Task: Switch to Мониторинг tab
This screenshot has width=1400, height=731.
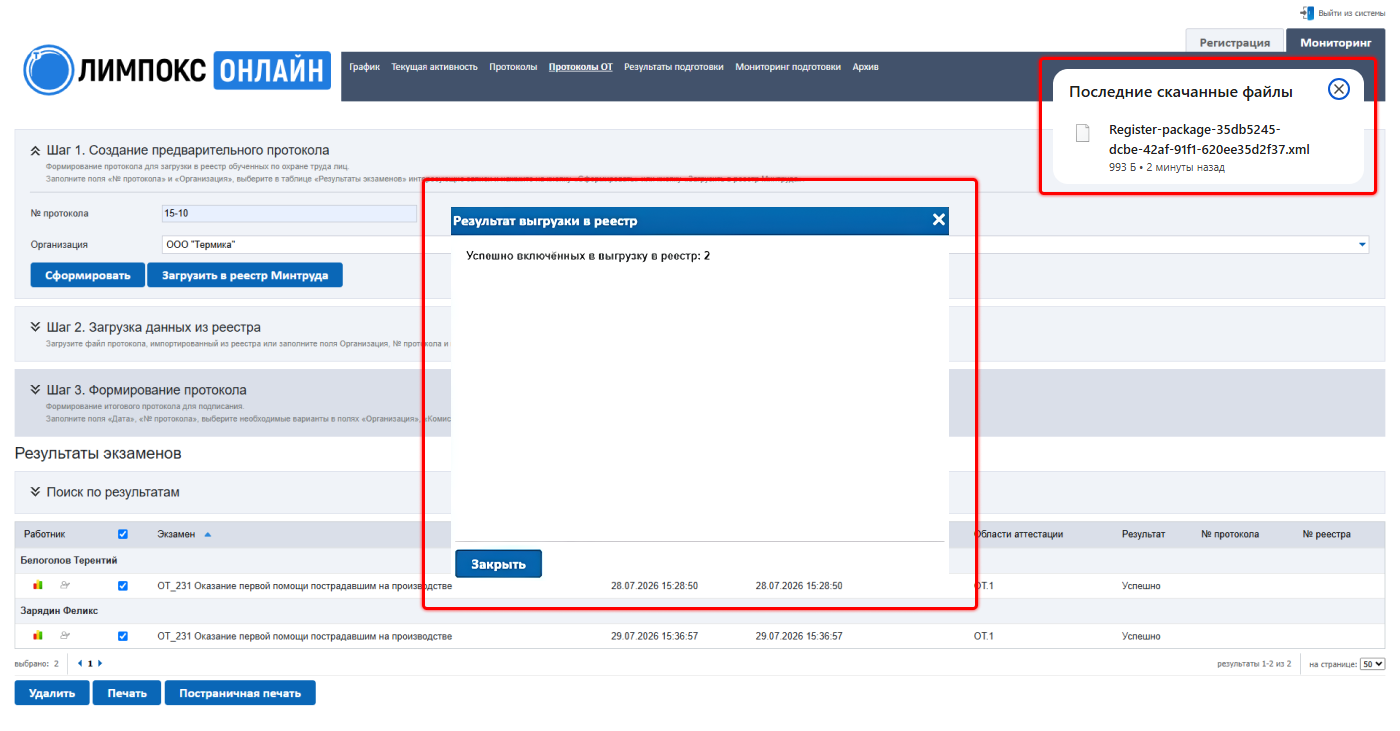Action: click(x=1336, y=42)
